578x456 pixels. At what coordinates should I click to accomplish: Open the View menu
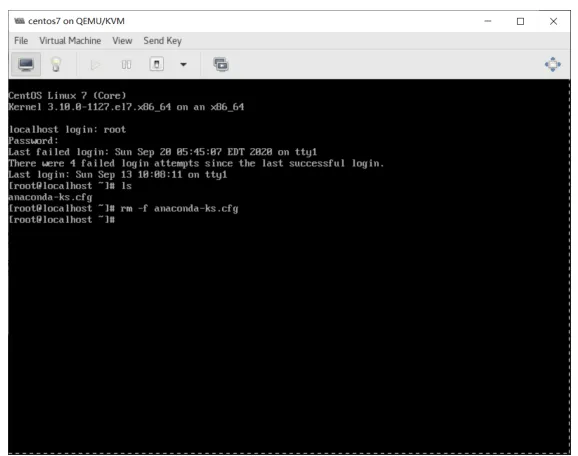click(x=122, y=41)
